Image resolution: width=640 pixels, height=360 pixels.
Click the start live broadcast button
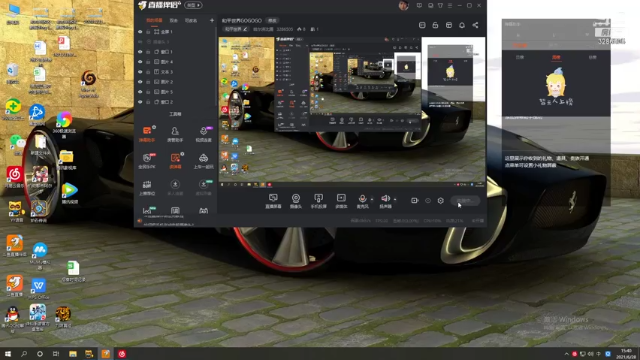point(465,200)
